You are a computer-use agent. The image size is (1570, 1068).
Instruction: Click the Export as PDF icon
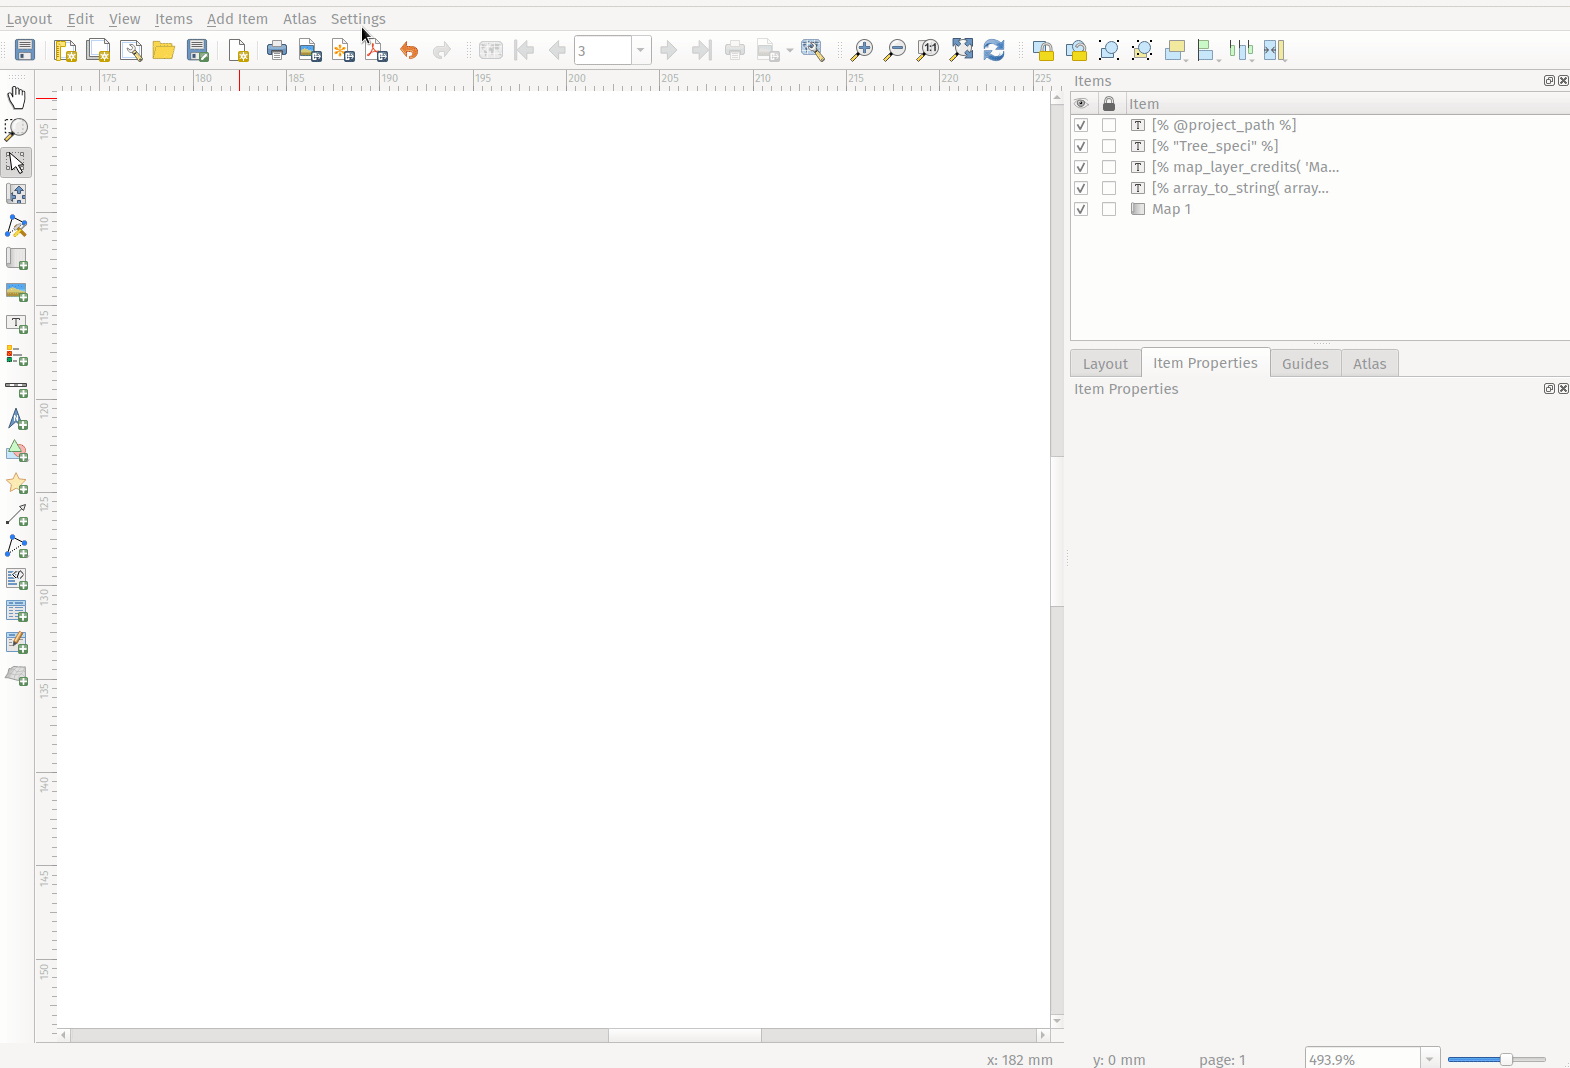(376, 50)
